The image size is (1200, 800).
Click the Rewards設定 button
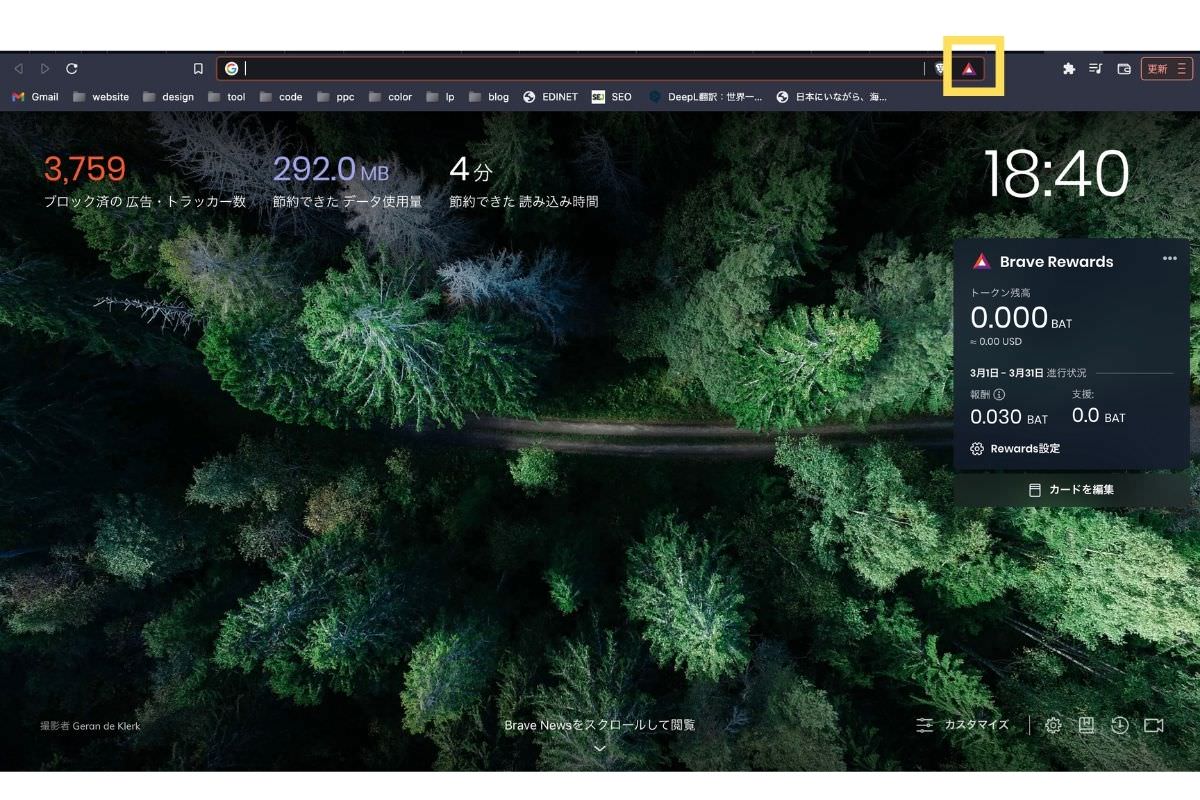1015,449
